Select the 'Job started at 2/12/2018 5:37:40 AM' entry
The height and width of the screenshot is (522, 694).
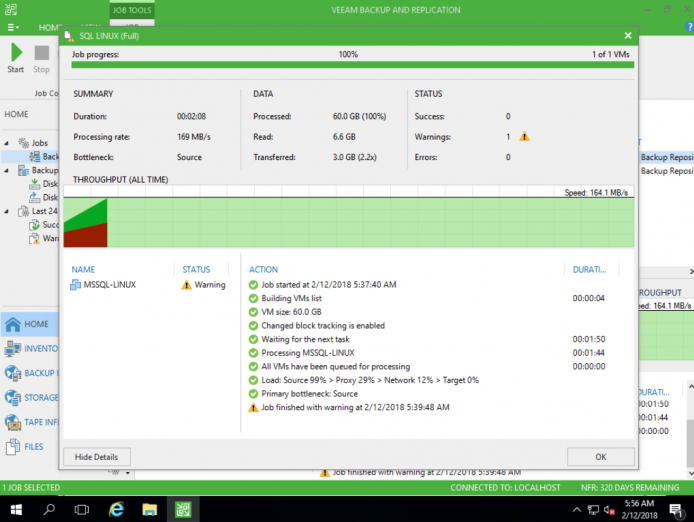(x=328, y=285)
